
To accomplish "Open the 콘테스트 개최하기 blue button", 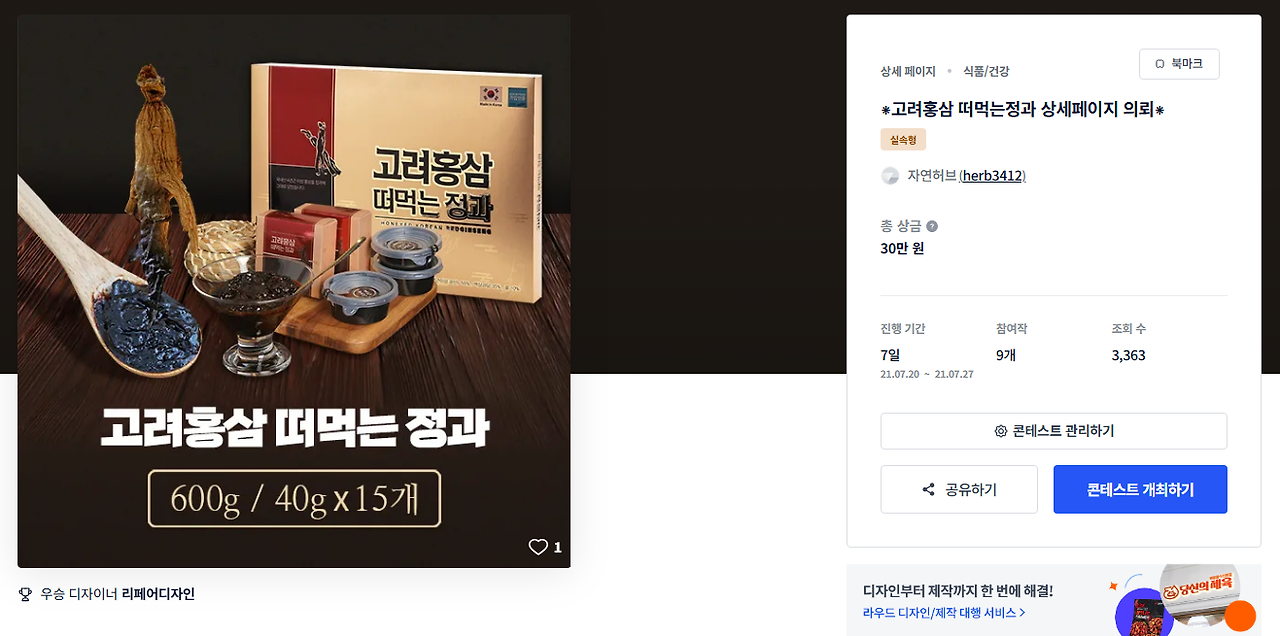I will (1140, 490).
